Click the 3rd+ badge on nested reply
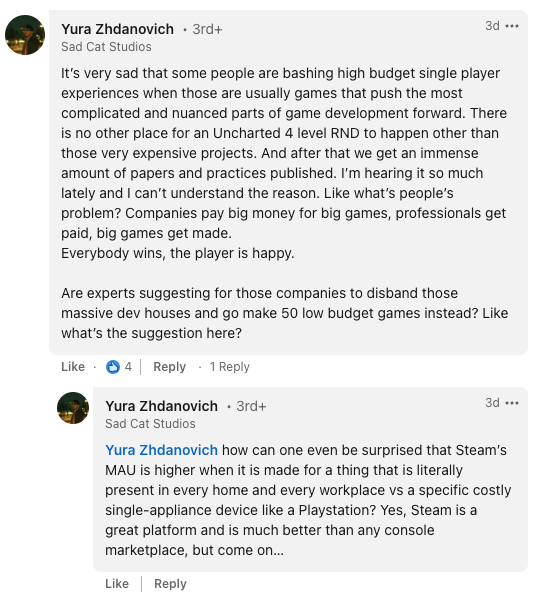540x602 pixels. click(x=251, y=407)
